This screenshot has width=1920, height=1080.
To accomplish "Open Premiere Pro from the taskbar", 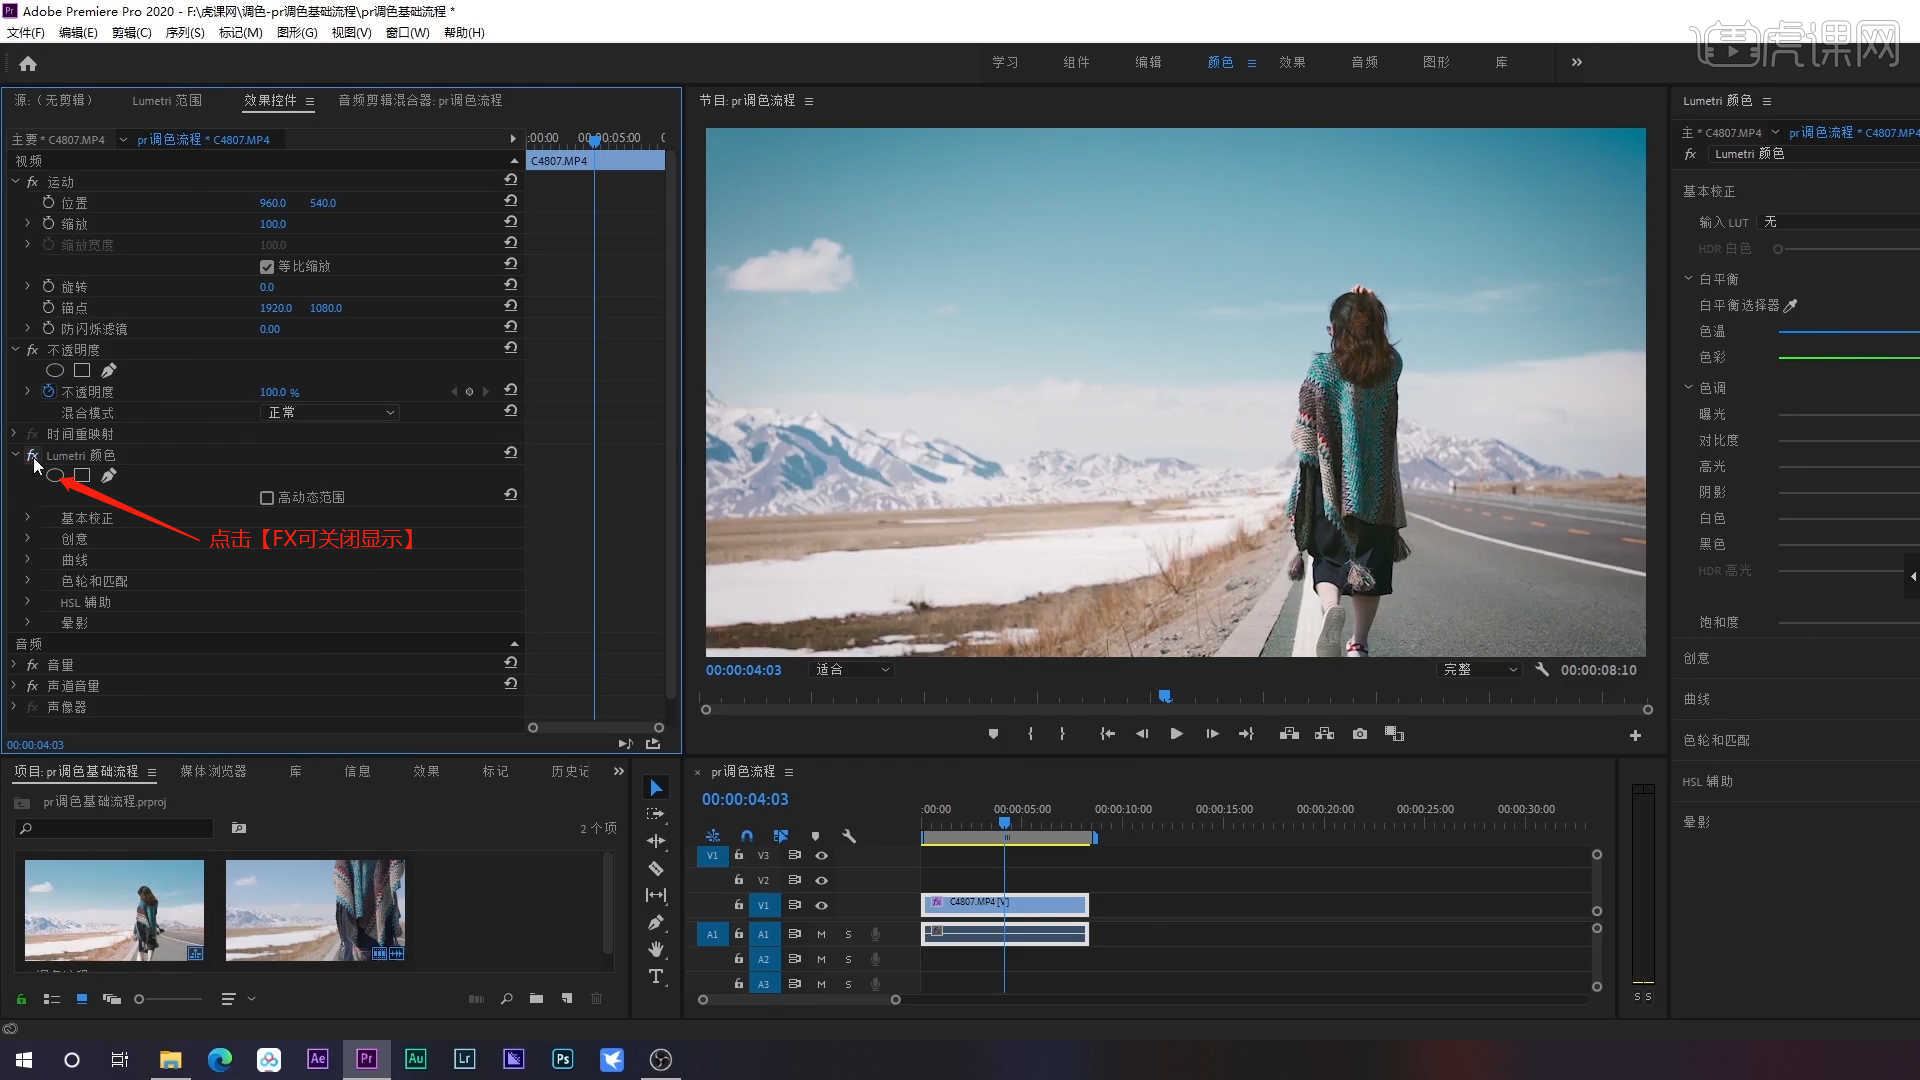I will tap(367, 1059).
